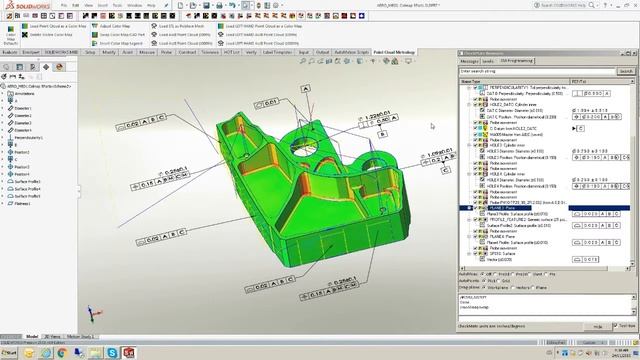The image size is (640, 360).
Task: Click the Skype icon in taskbar
Action: (112, 353)
